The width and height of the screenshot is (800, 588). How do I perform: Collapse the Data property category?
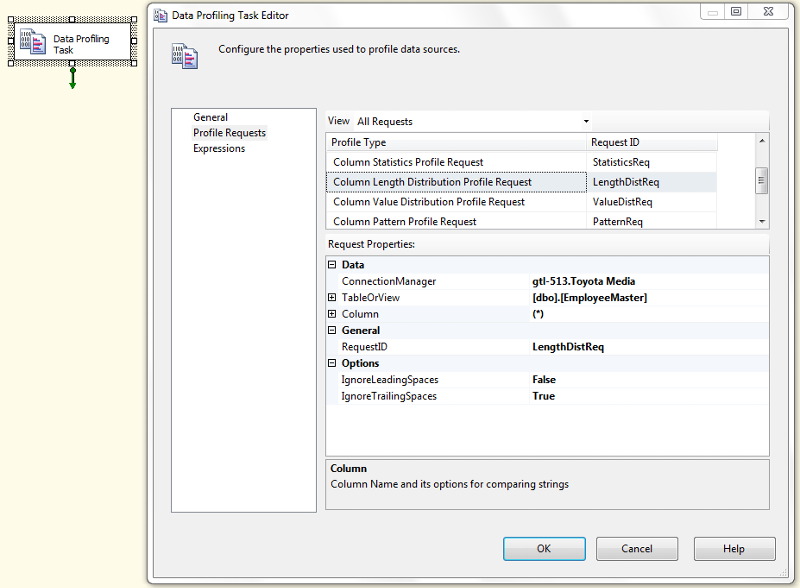click(332, 264)
